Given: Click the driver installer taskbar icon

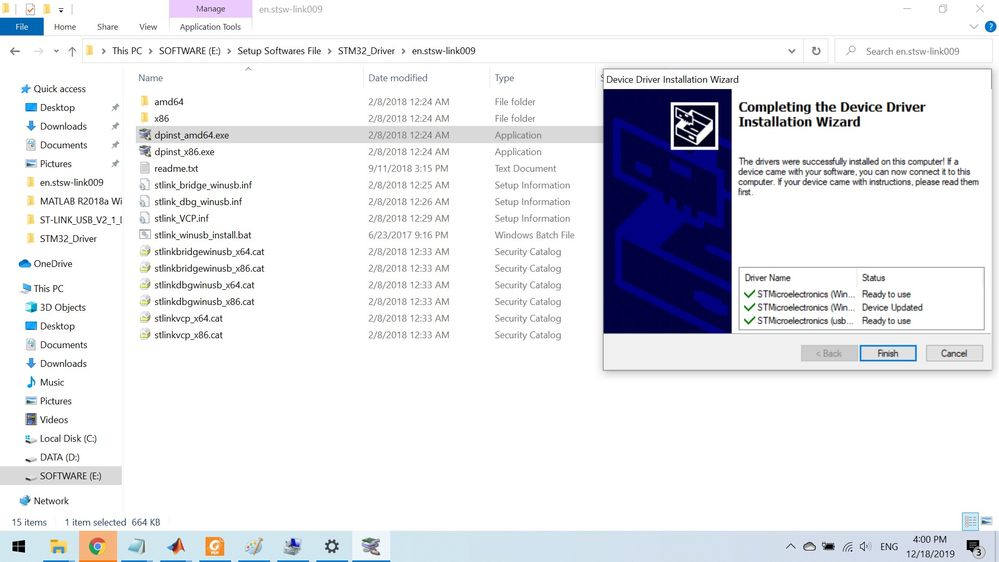Looking at the screenshot, I should (x=370, y=546).
